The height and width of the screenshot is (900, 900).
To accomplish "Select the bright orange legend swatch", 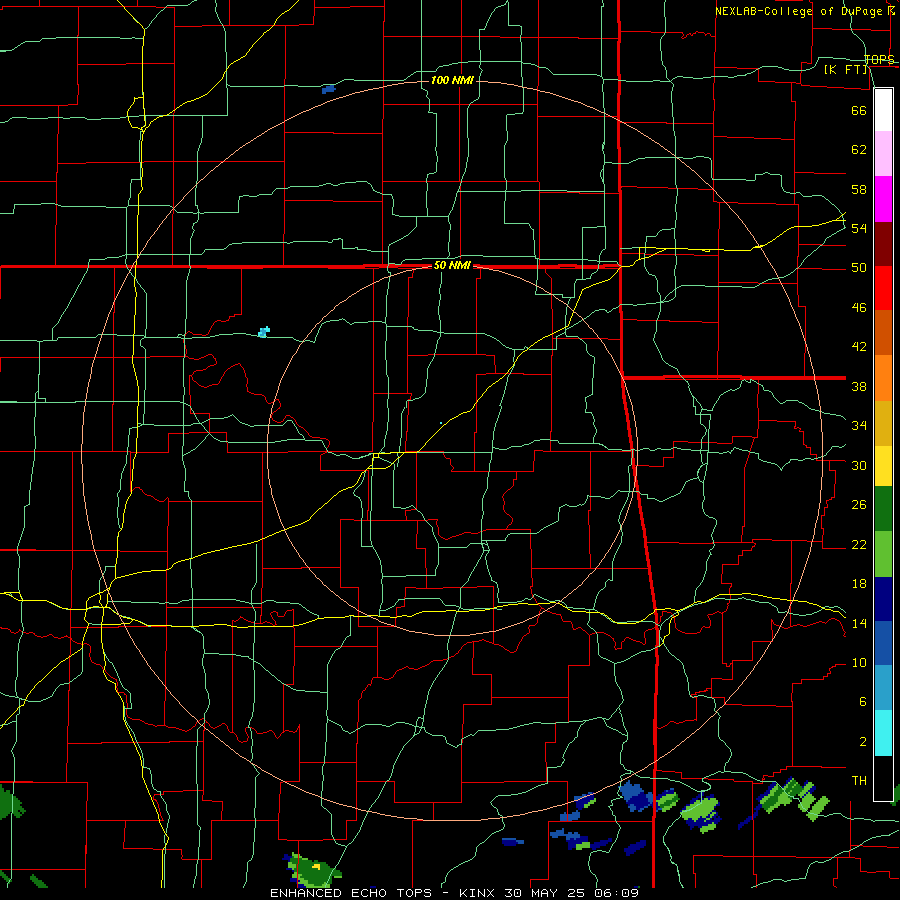I will [883, 377].
